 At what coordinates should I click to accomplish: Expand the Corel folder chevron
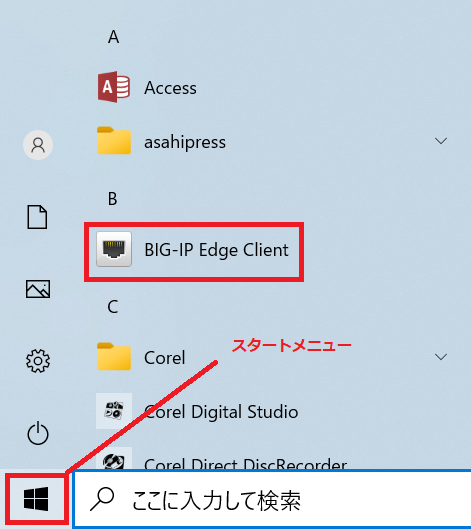tap(441, 357)
